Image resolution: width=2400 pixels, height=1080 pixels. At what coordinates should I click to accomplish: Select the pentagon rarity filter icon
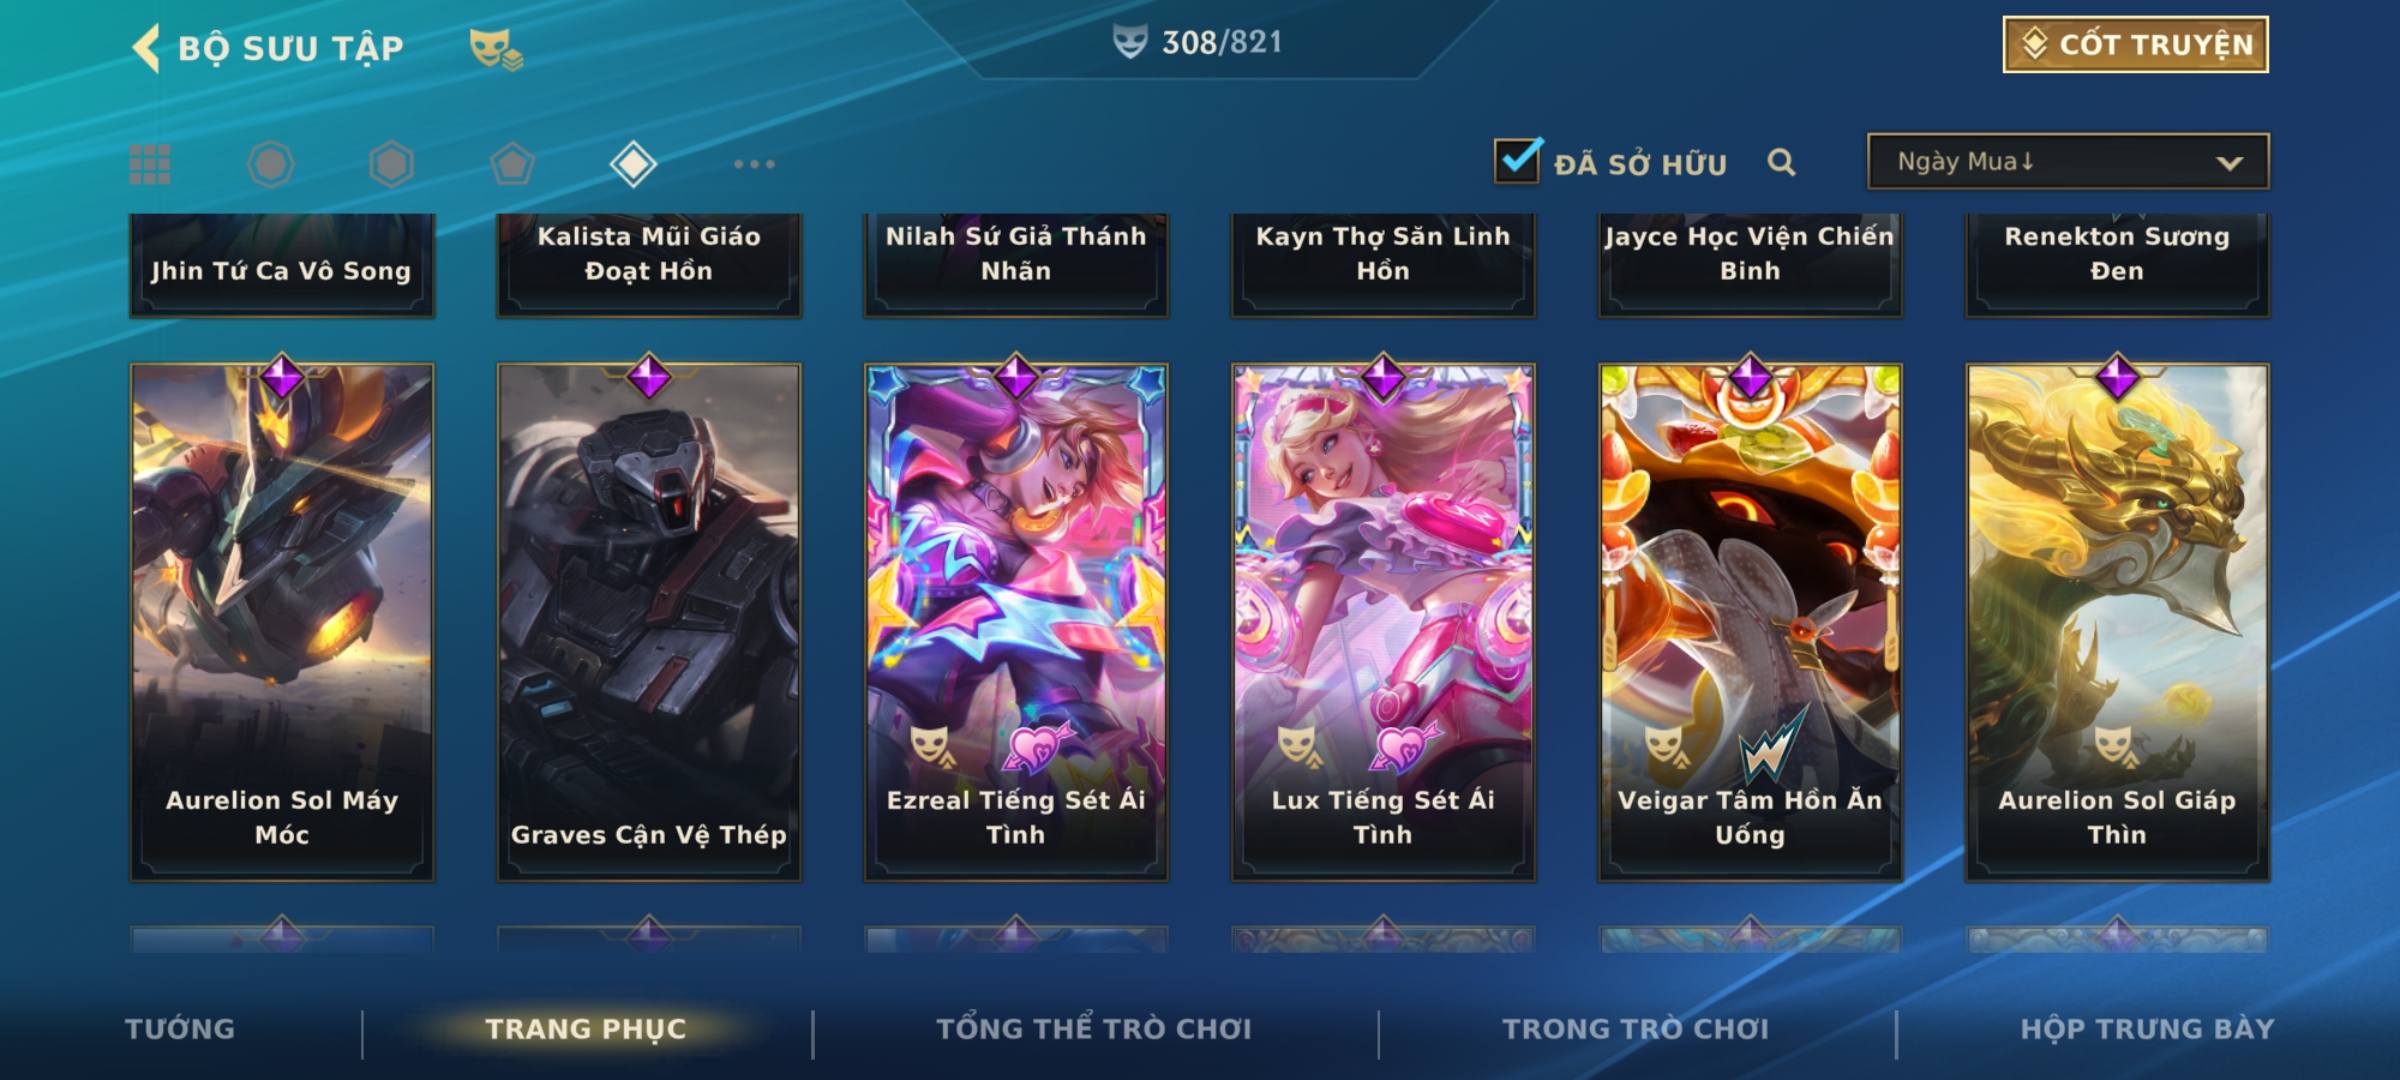512,164
